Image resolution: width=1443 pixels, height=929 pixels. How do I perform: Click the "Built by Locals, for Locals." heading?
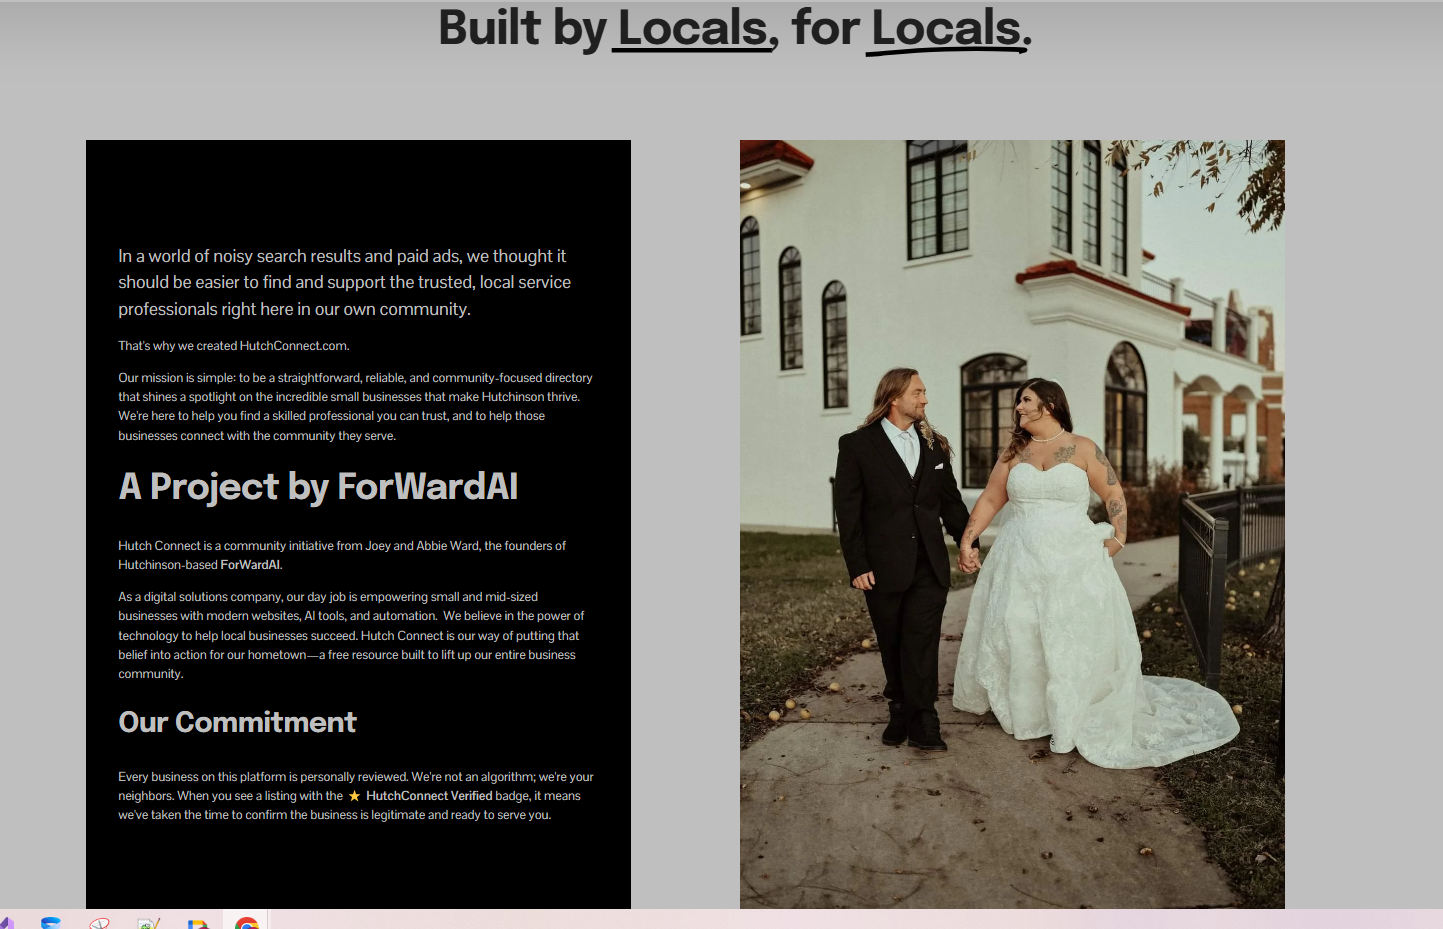click(735, 28)
